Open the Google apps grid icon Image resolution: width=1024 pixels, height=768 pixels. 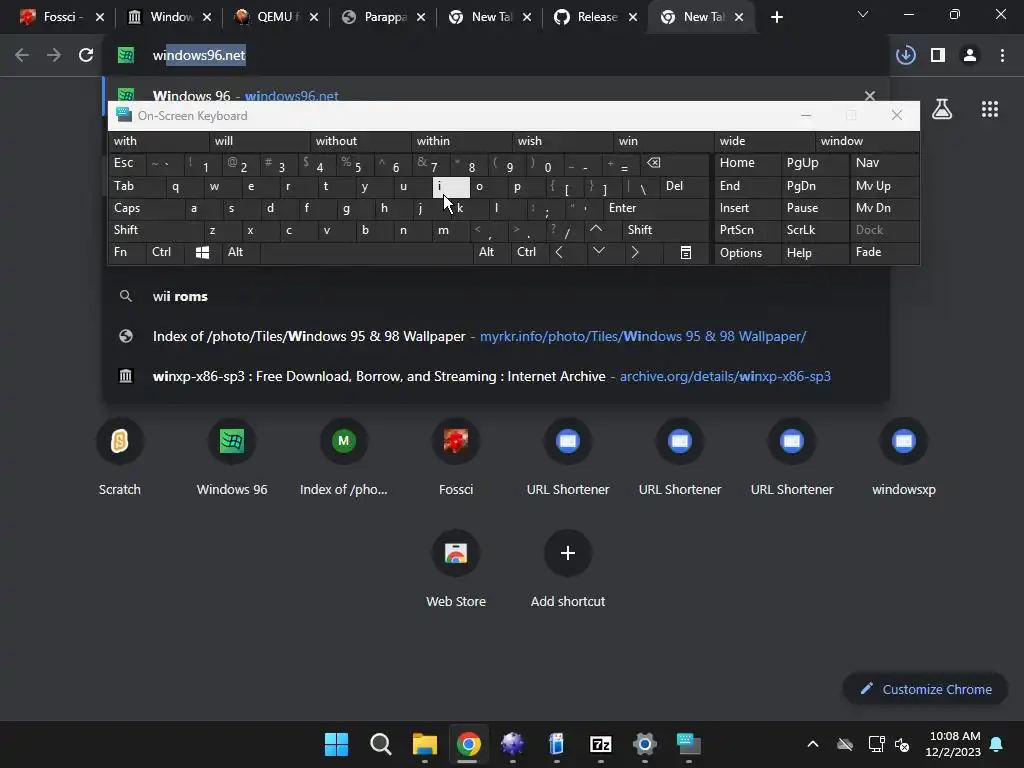990,109
